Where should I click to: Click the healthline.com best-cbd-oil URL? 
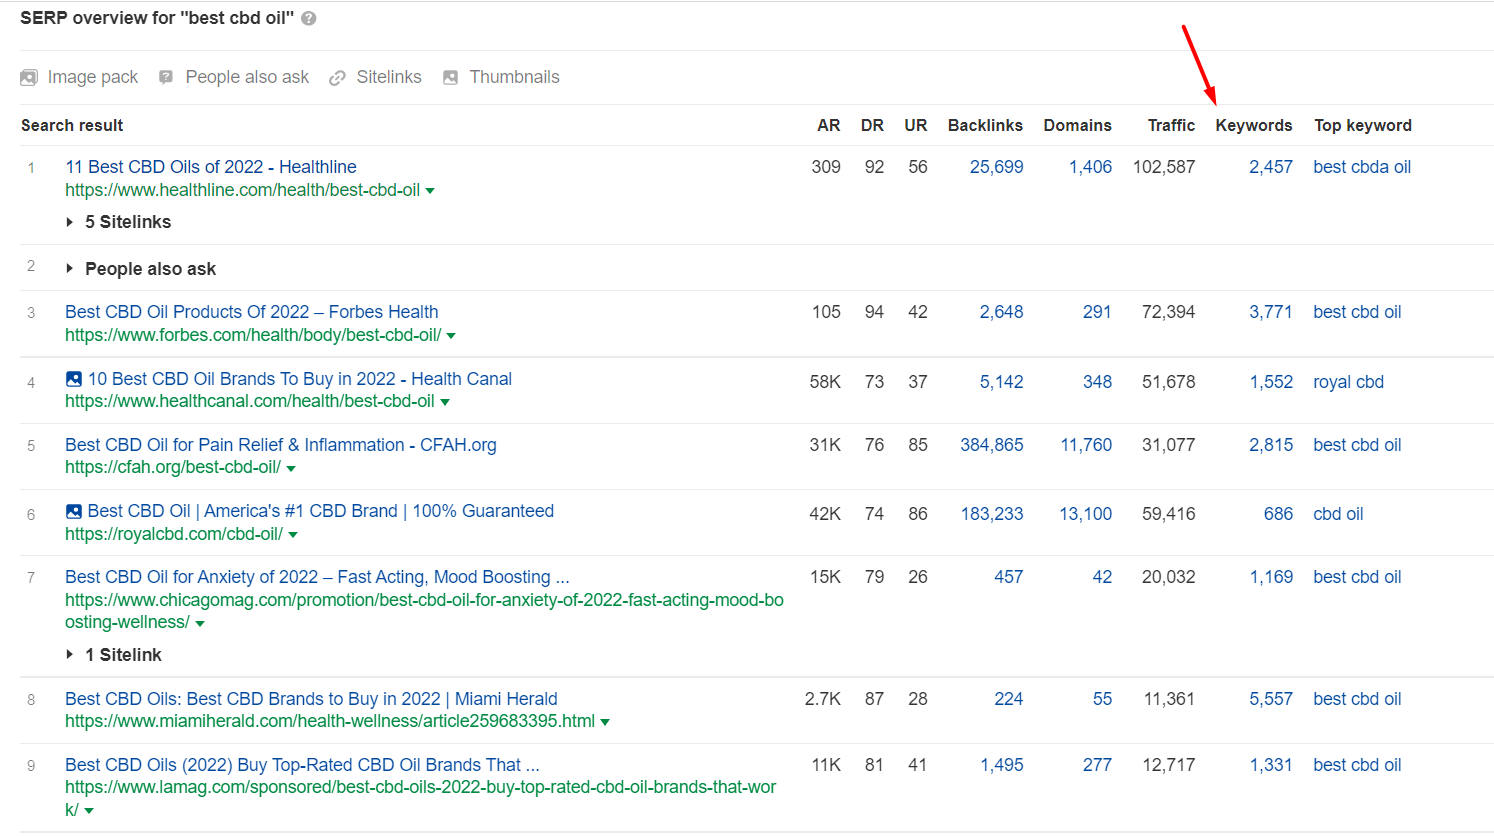click(243, 190)
